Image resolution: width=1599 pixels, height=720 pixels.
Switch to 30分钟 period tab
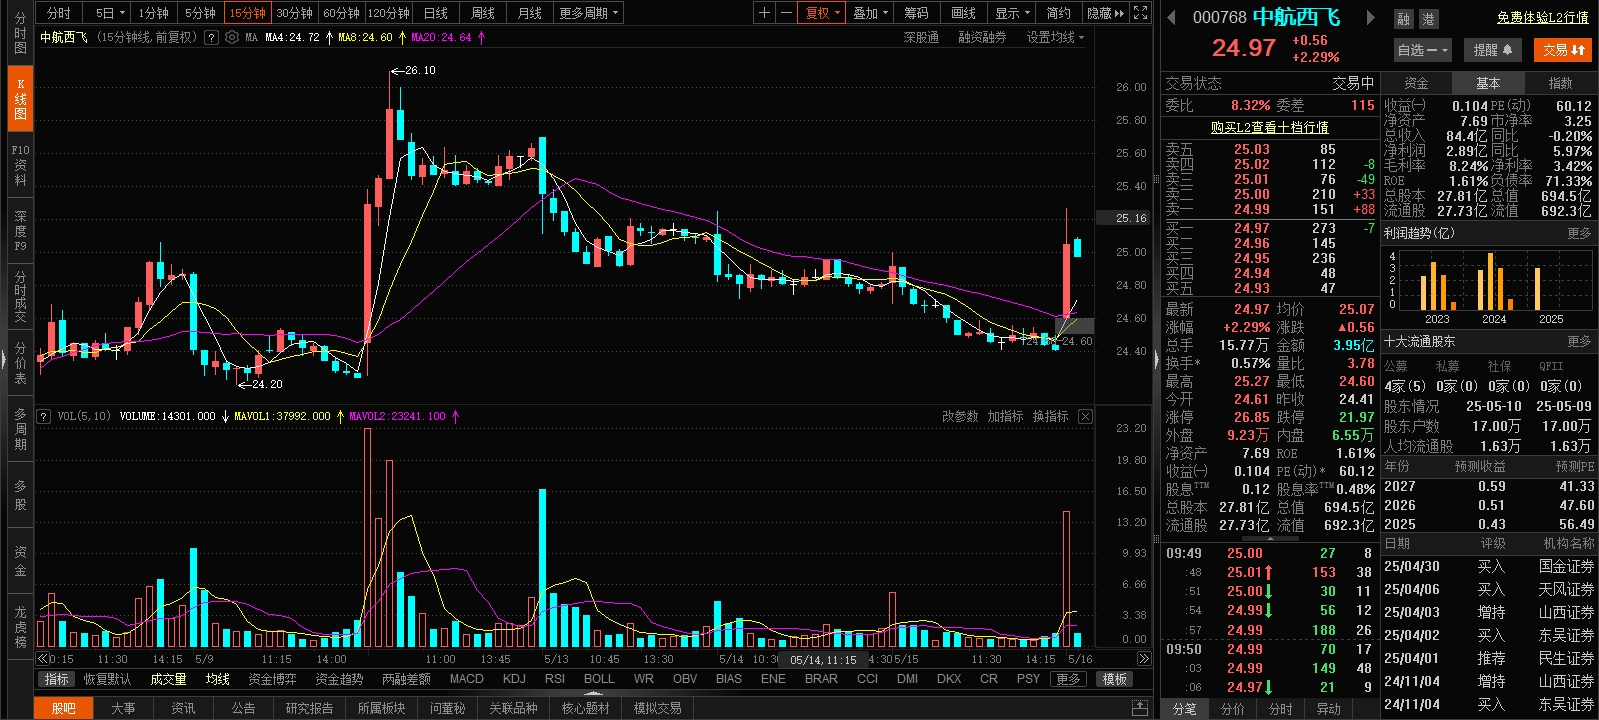(x=295, y=13)
